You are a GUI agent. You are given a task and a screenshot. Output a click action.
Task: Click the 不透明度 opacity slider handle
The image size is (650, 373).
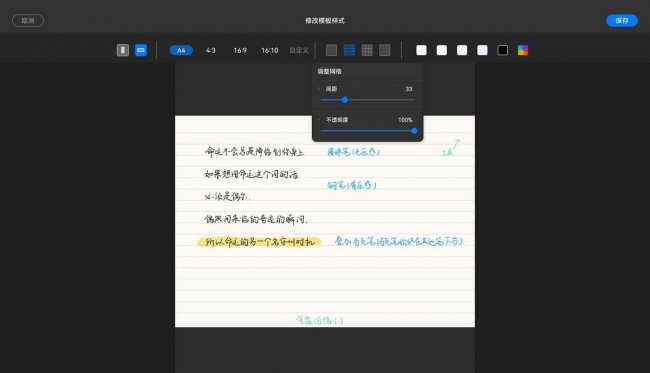click(414, 131)
